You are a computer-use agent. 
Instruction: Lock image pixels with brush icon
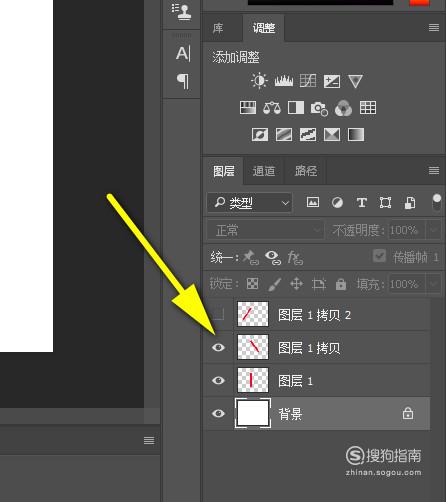click(275, 284)
